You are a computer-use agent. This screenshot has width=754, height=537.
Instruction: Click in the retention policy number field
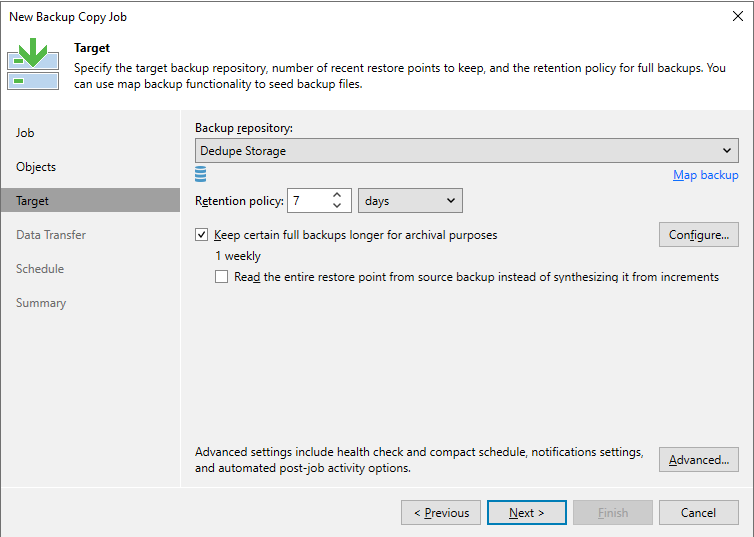coord(306,201)
